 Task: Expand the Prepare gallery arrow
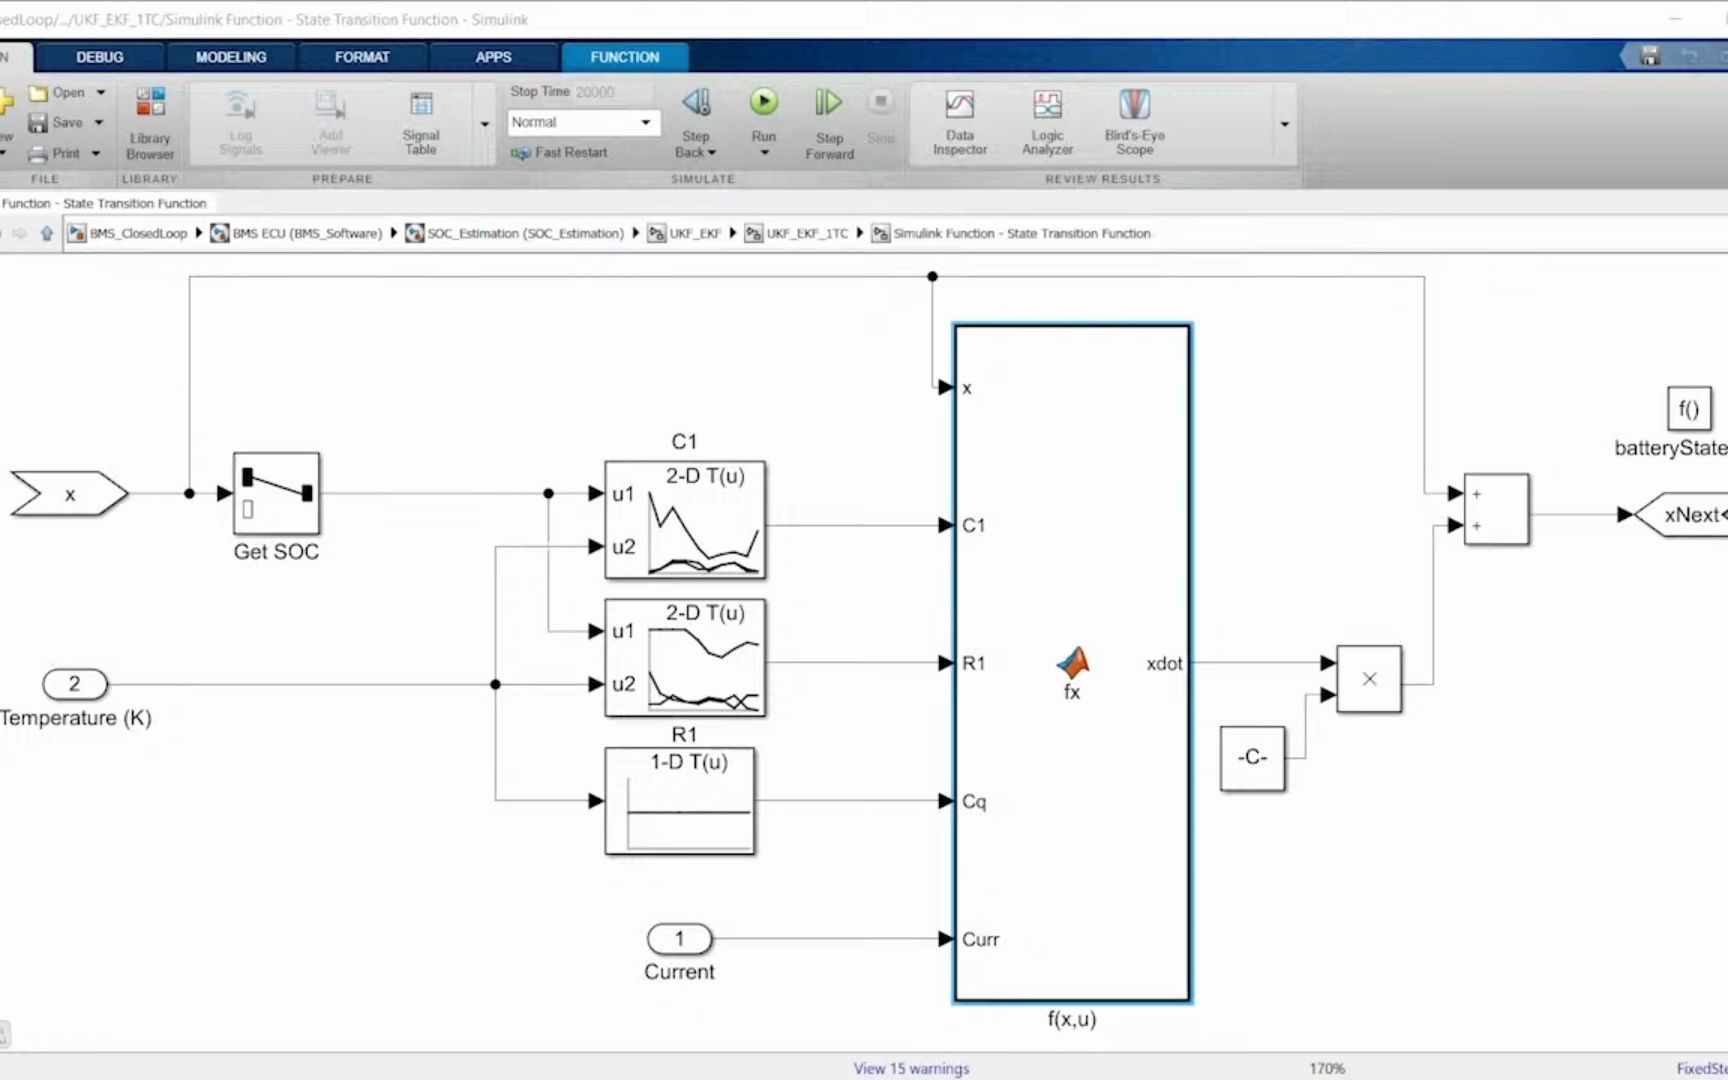485,125
